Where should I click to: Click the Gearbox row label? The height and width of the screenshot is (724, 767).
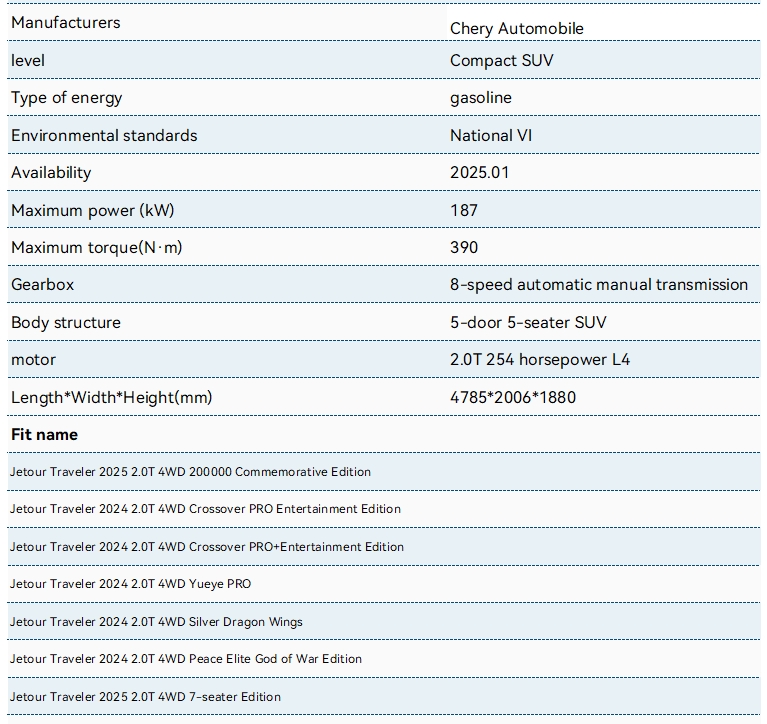coord(42,285)
